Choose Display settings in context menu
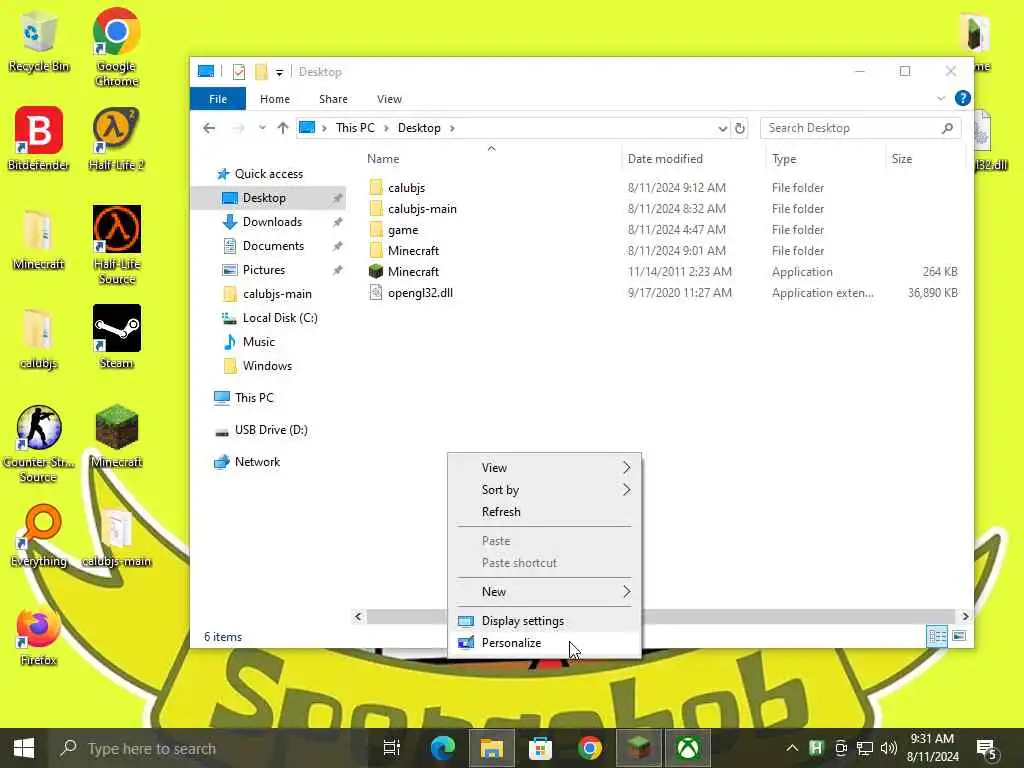Screen dimensions: 1024x768 coord(544,621)
